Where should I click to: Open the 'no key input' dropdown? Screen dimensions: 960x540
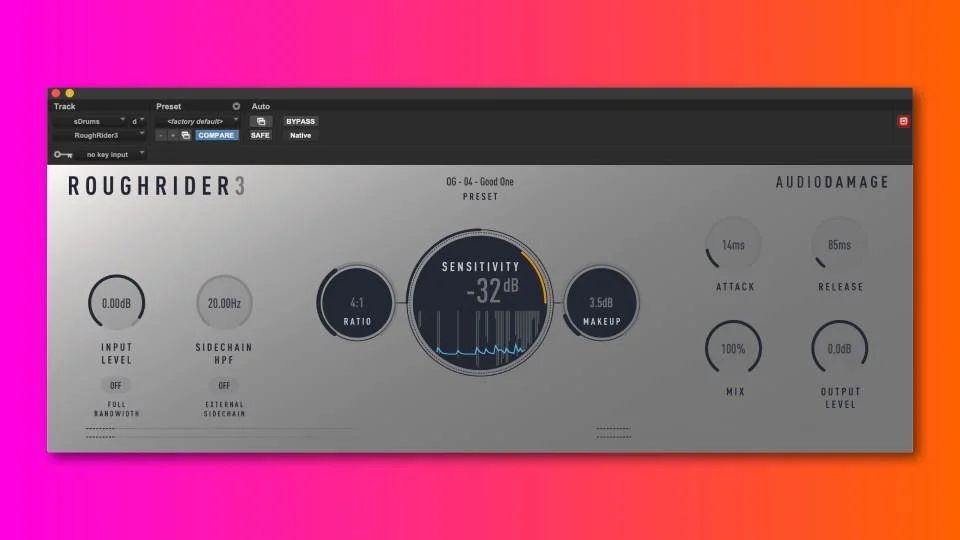click(x=111, y=154)
